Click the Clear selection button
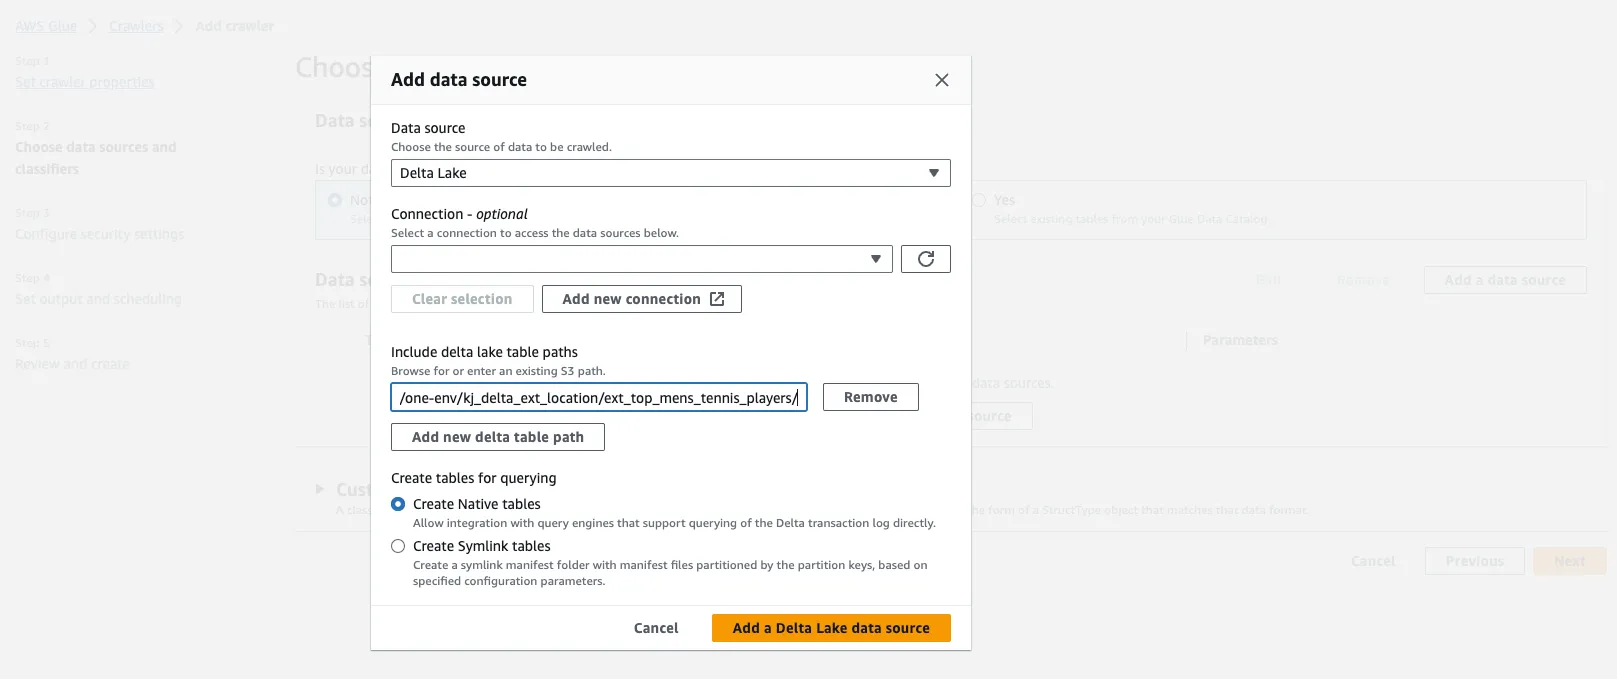 [462, 299]
